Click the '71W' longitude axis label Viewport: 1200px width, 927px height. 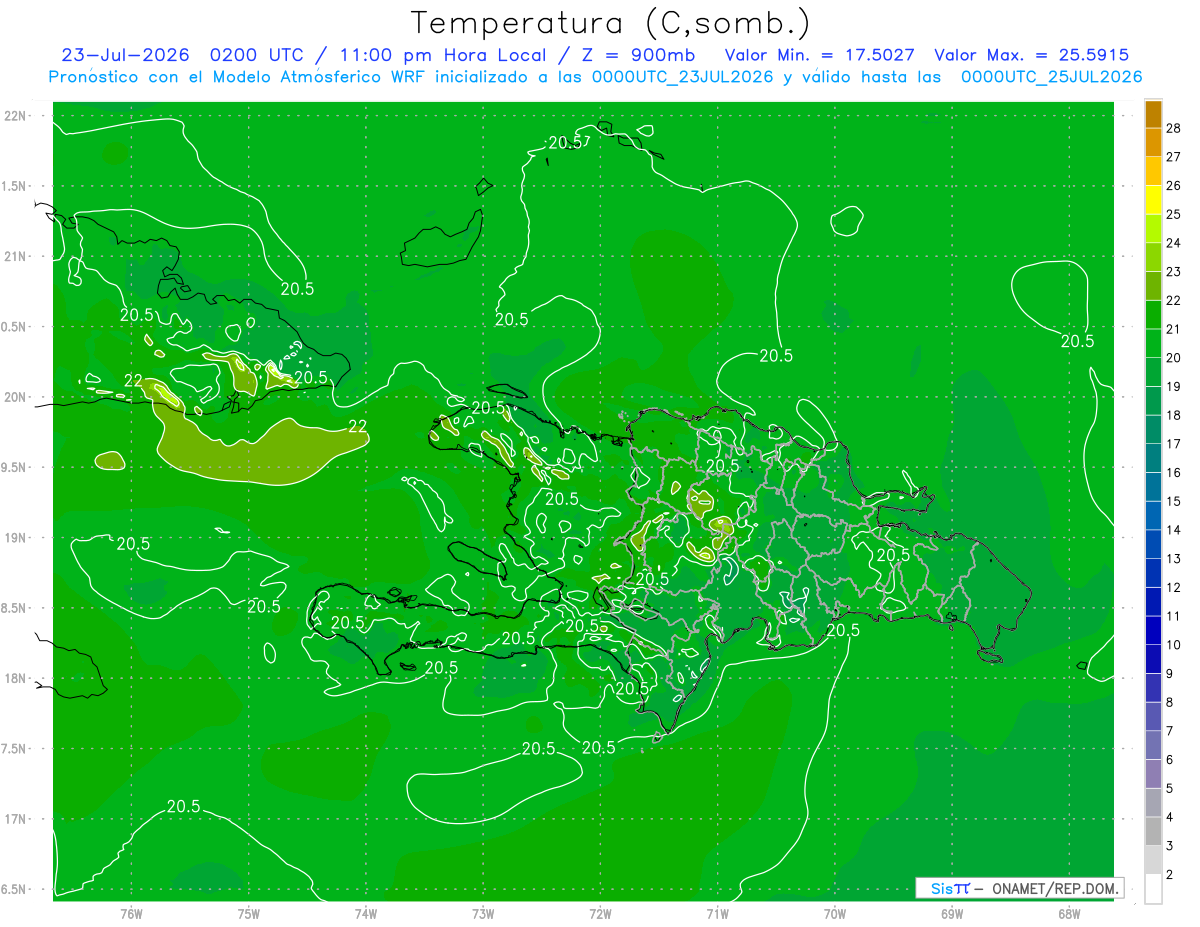click(x=717, y=914)
